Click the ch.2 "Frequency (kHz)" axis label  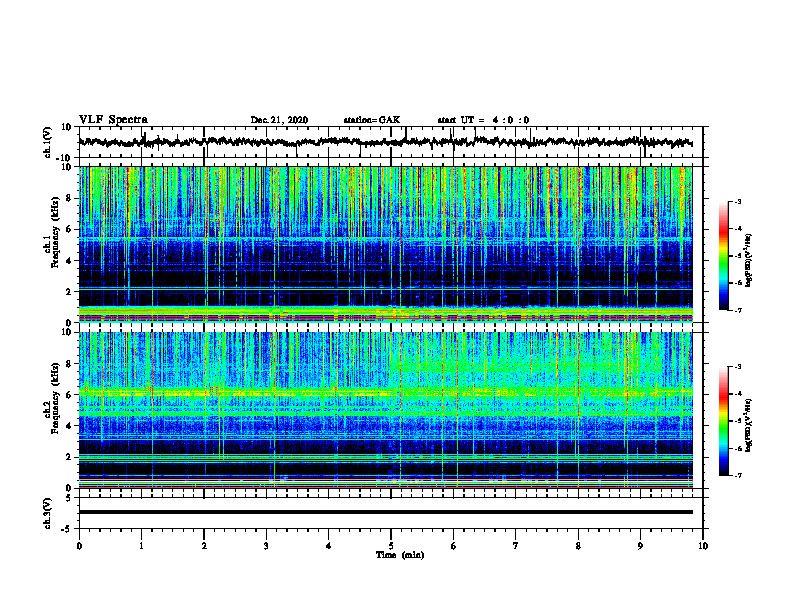click(55, 398)
